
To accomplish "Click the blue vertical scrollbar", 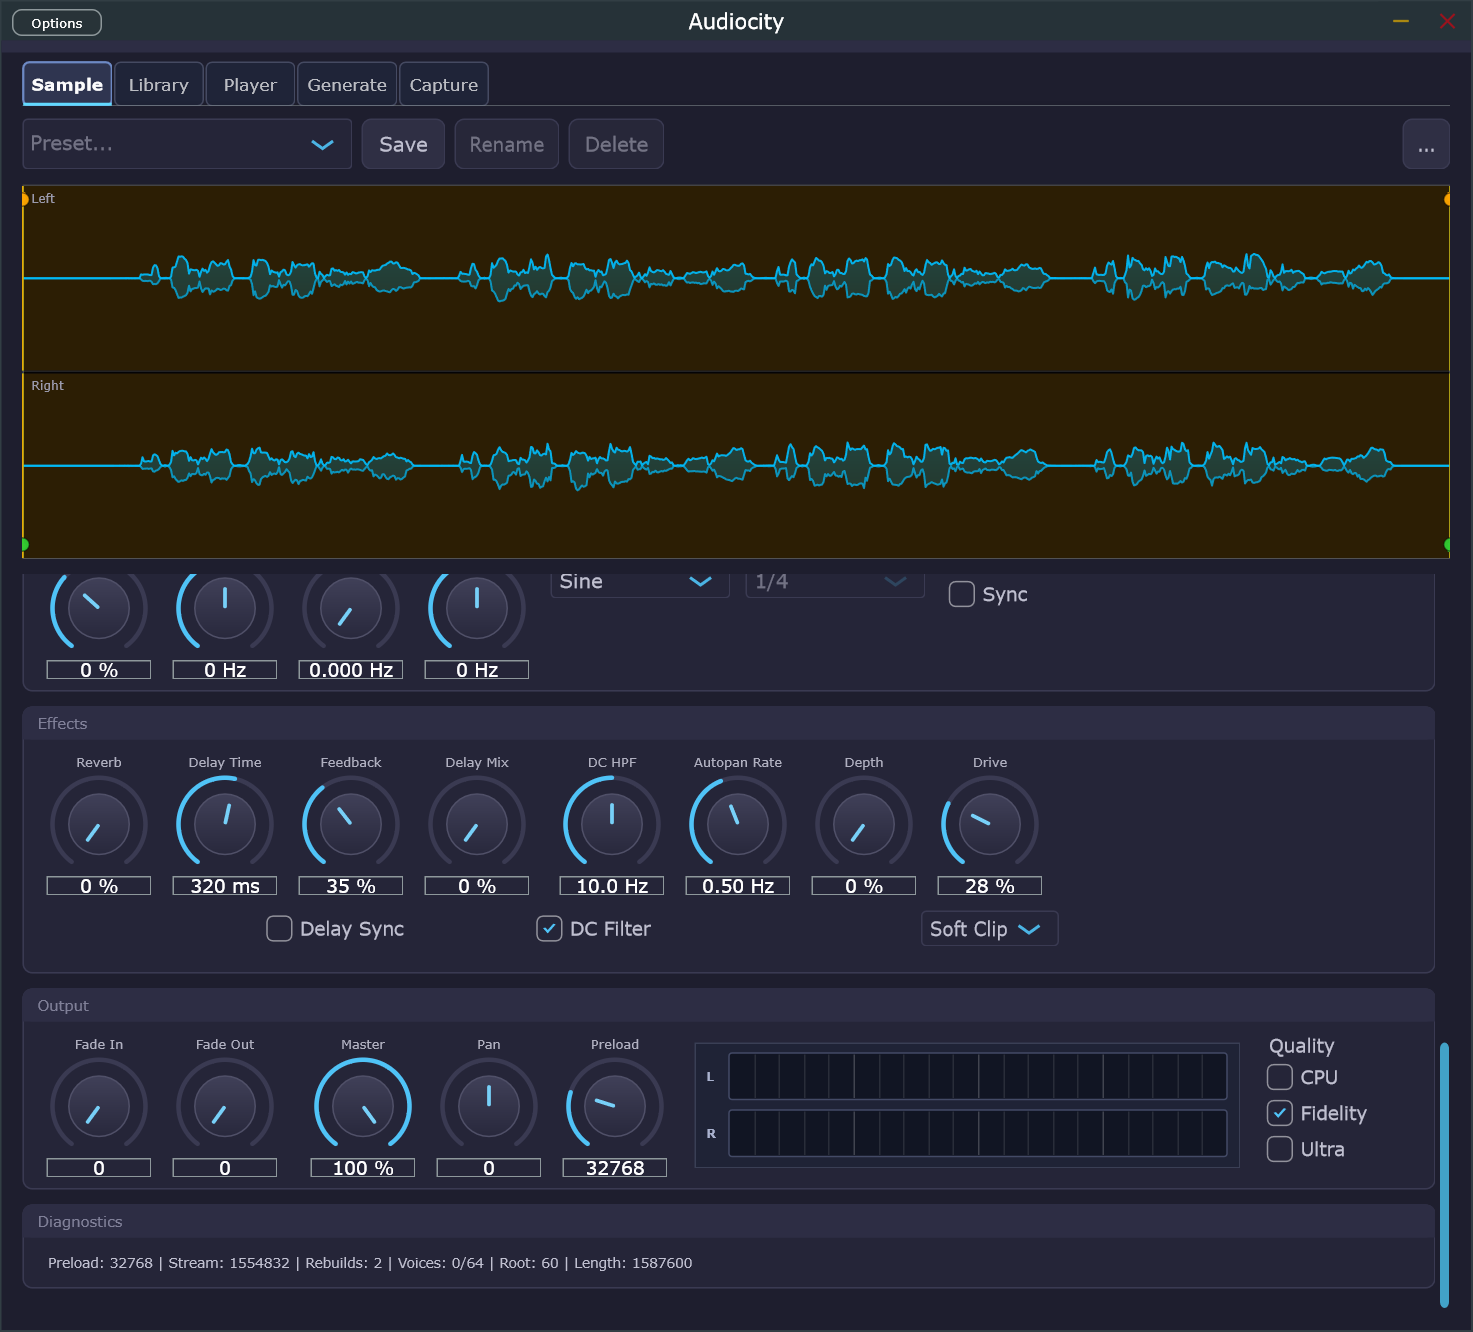I will click(1444, 1175).
